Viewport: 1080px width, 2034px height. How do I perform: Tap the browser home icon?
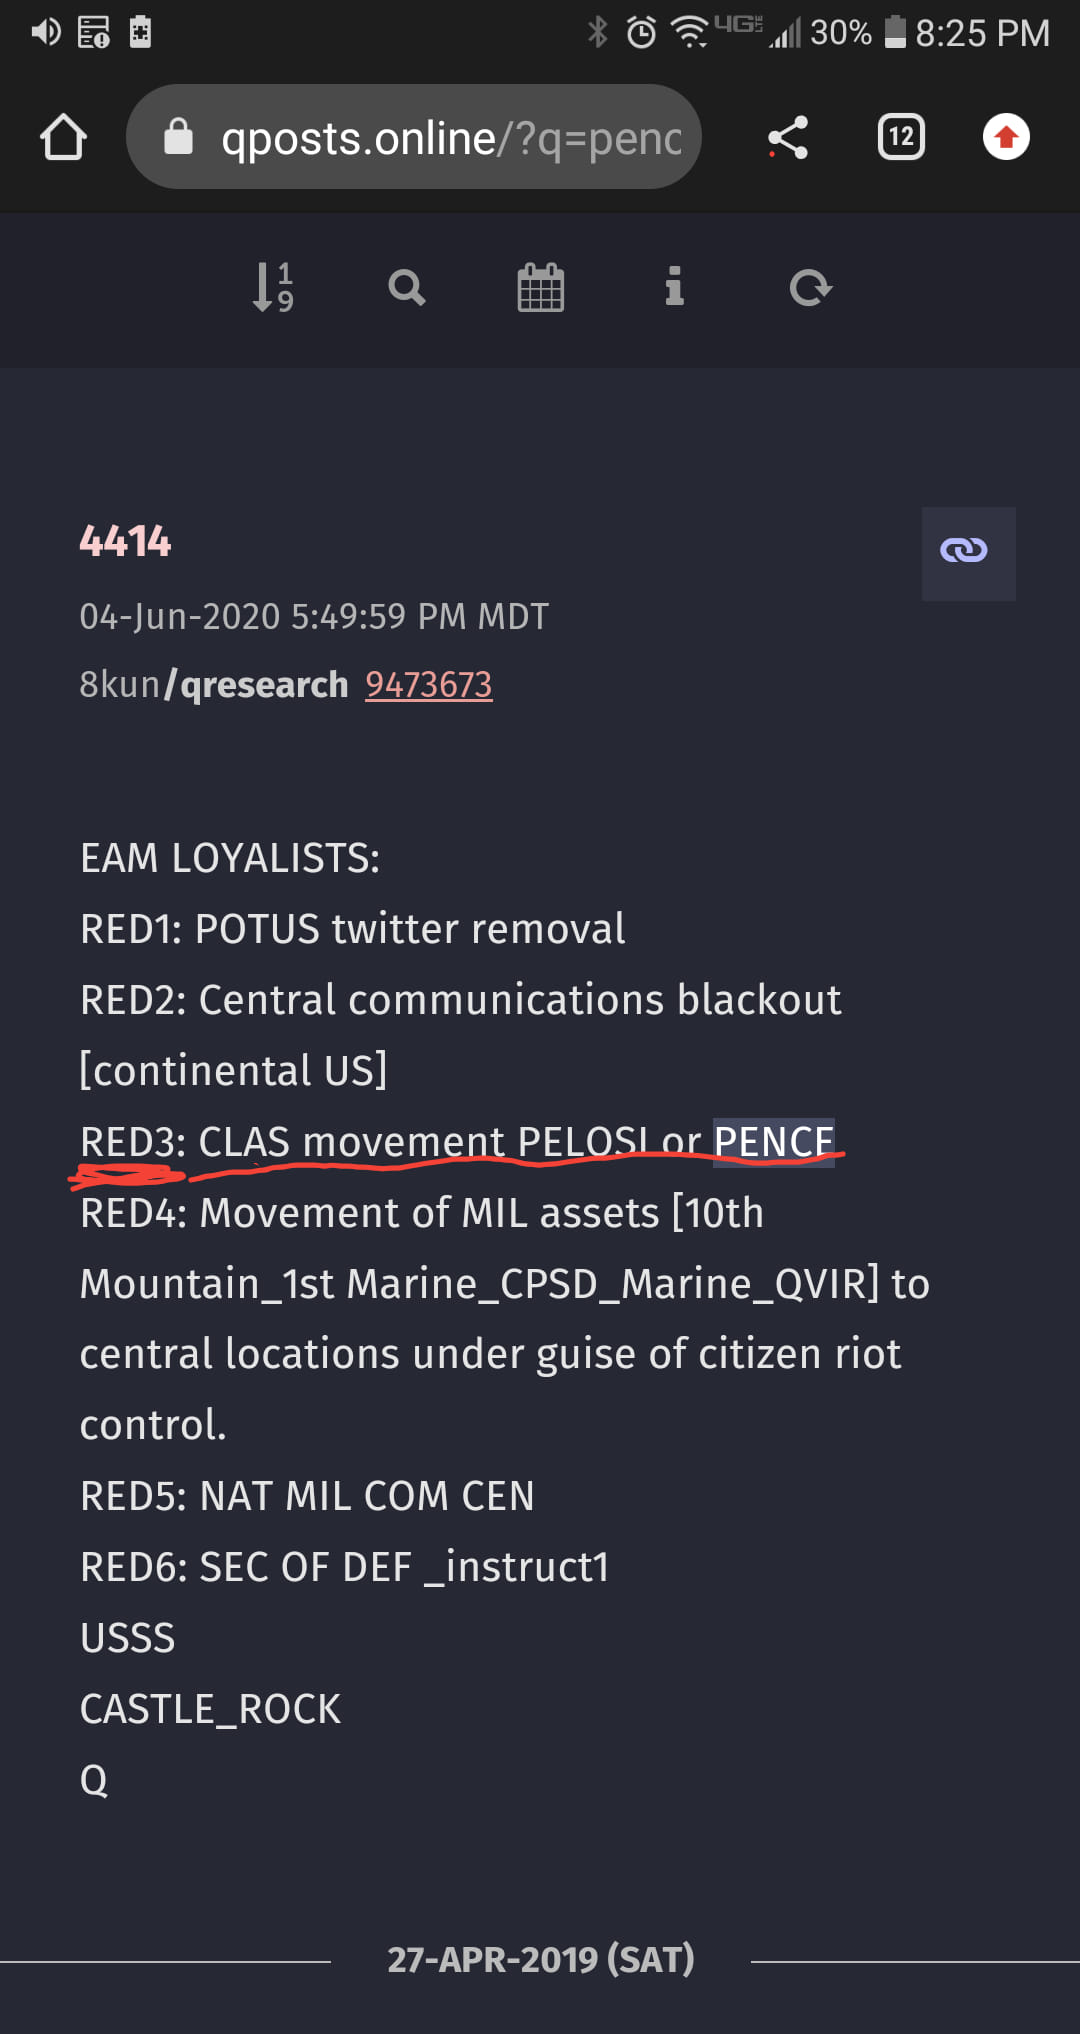point(63,137)
